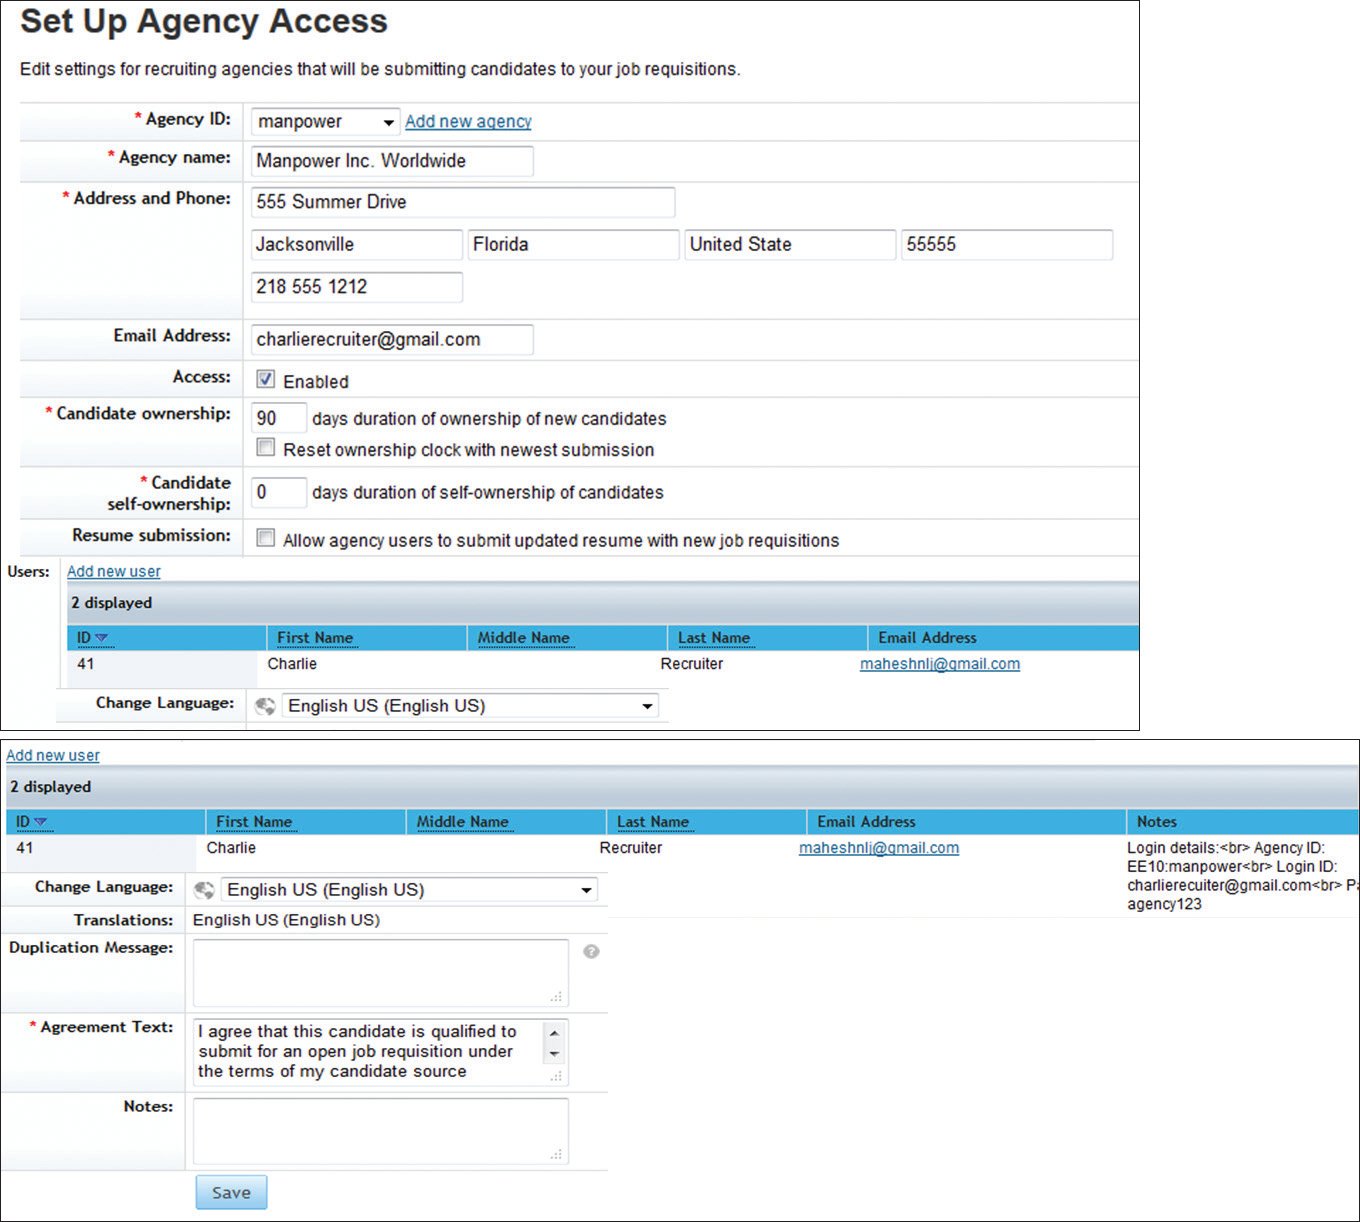Click lower Add new user link
The image size is (1360, 1222).
pyautogui.click(x=53, y=755)
